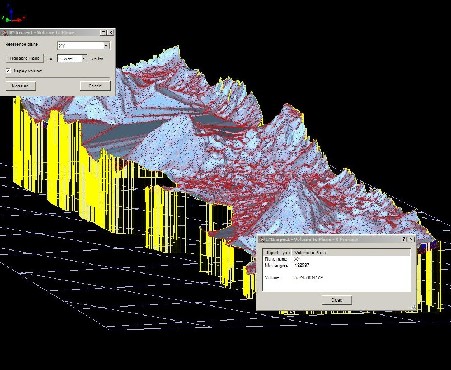This screenshot has width=451, height=370.
Task: Click the bottom-left button of the volume dialog
Action: (21, 86)
